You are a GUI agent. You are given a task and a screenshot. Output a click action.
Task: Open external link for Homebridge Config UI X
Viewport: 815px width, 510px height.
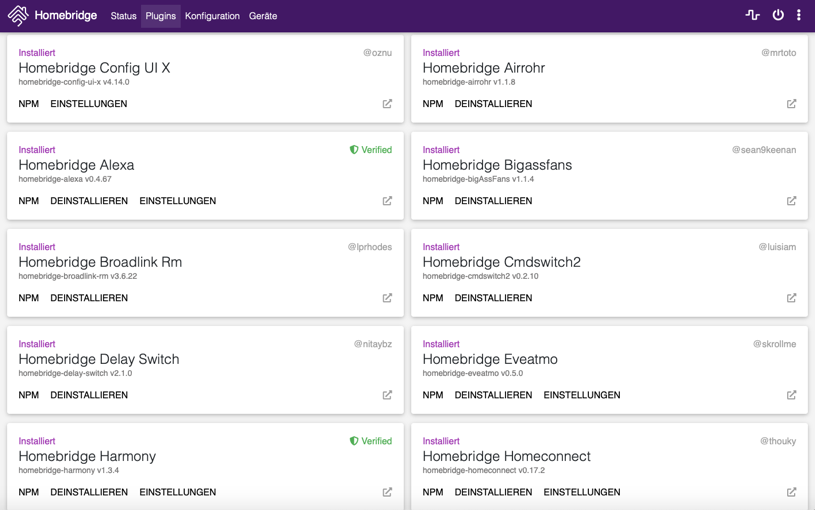click(387, 104)
